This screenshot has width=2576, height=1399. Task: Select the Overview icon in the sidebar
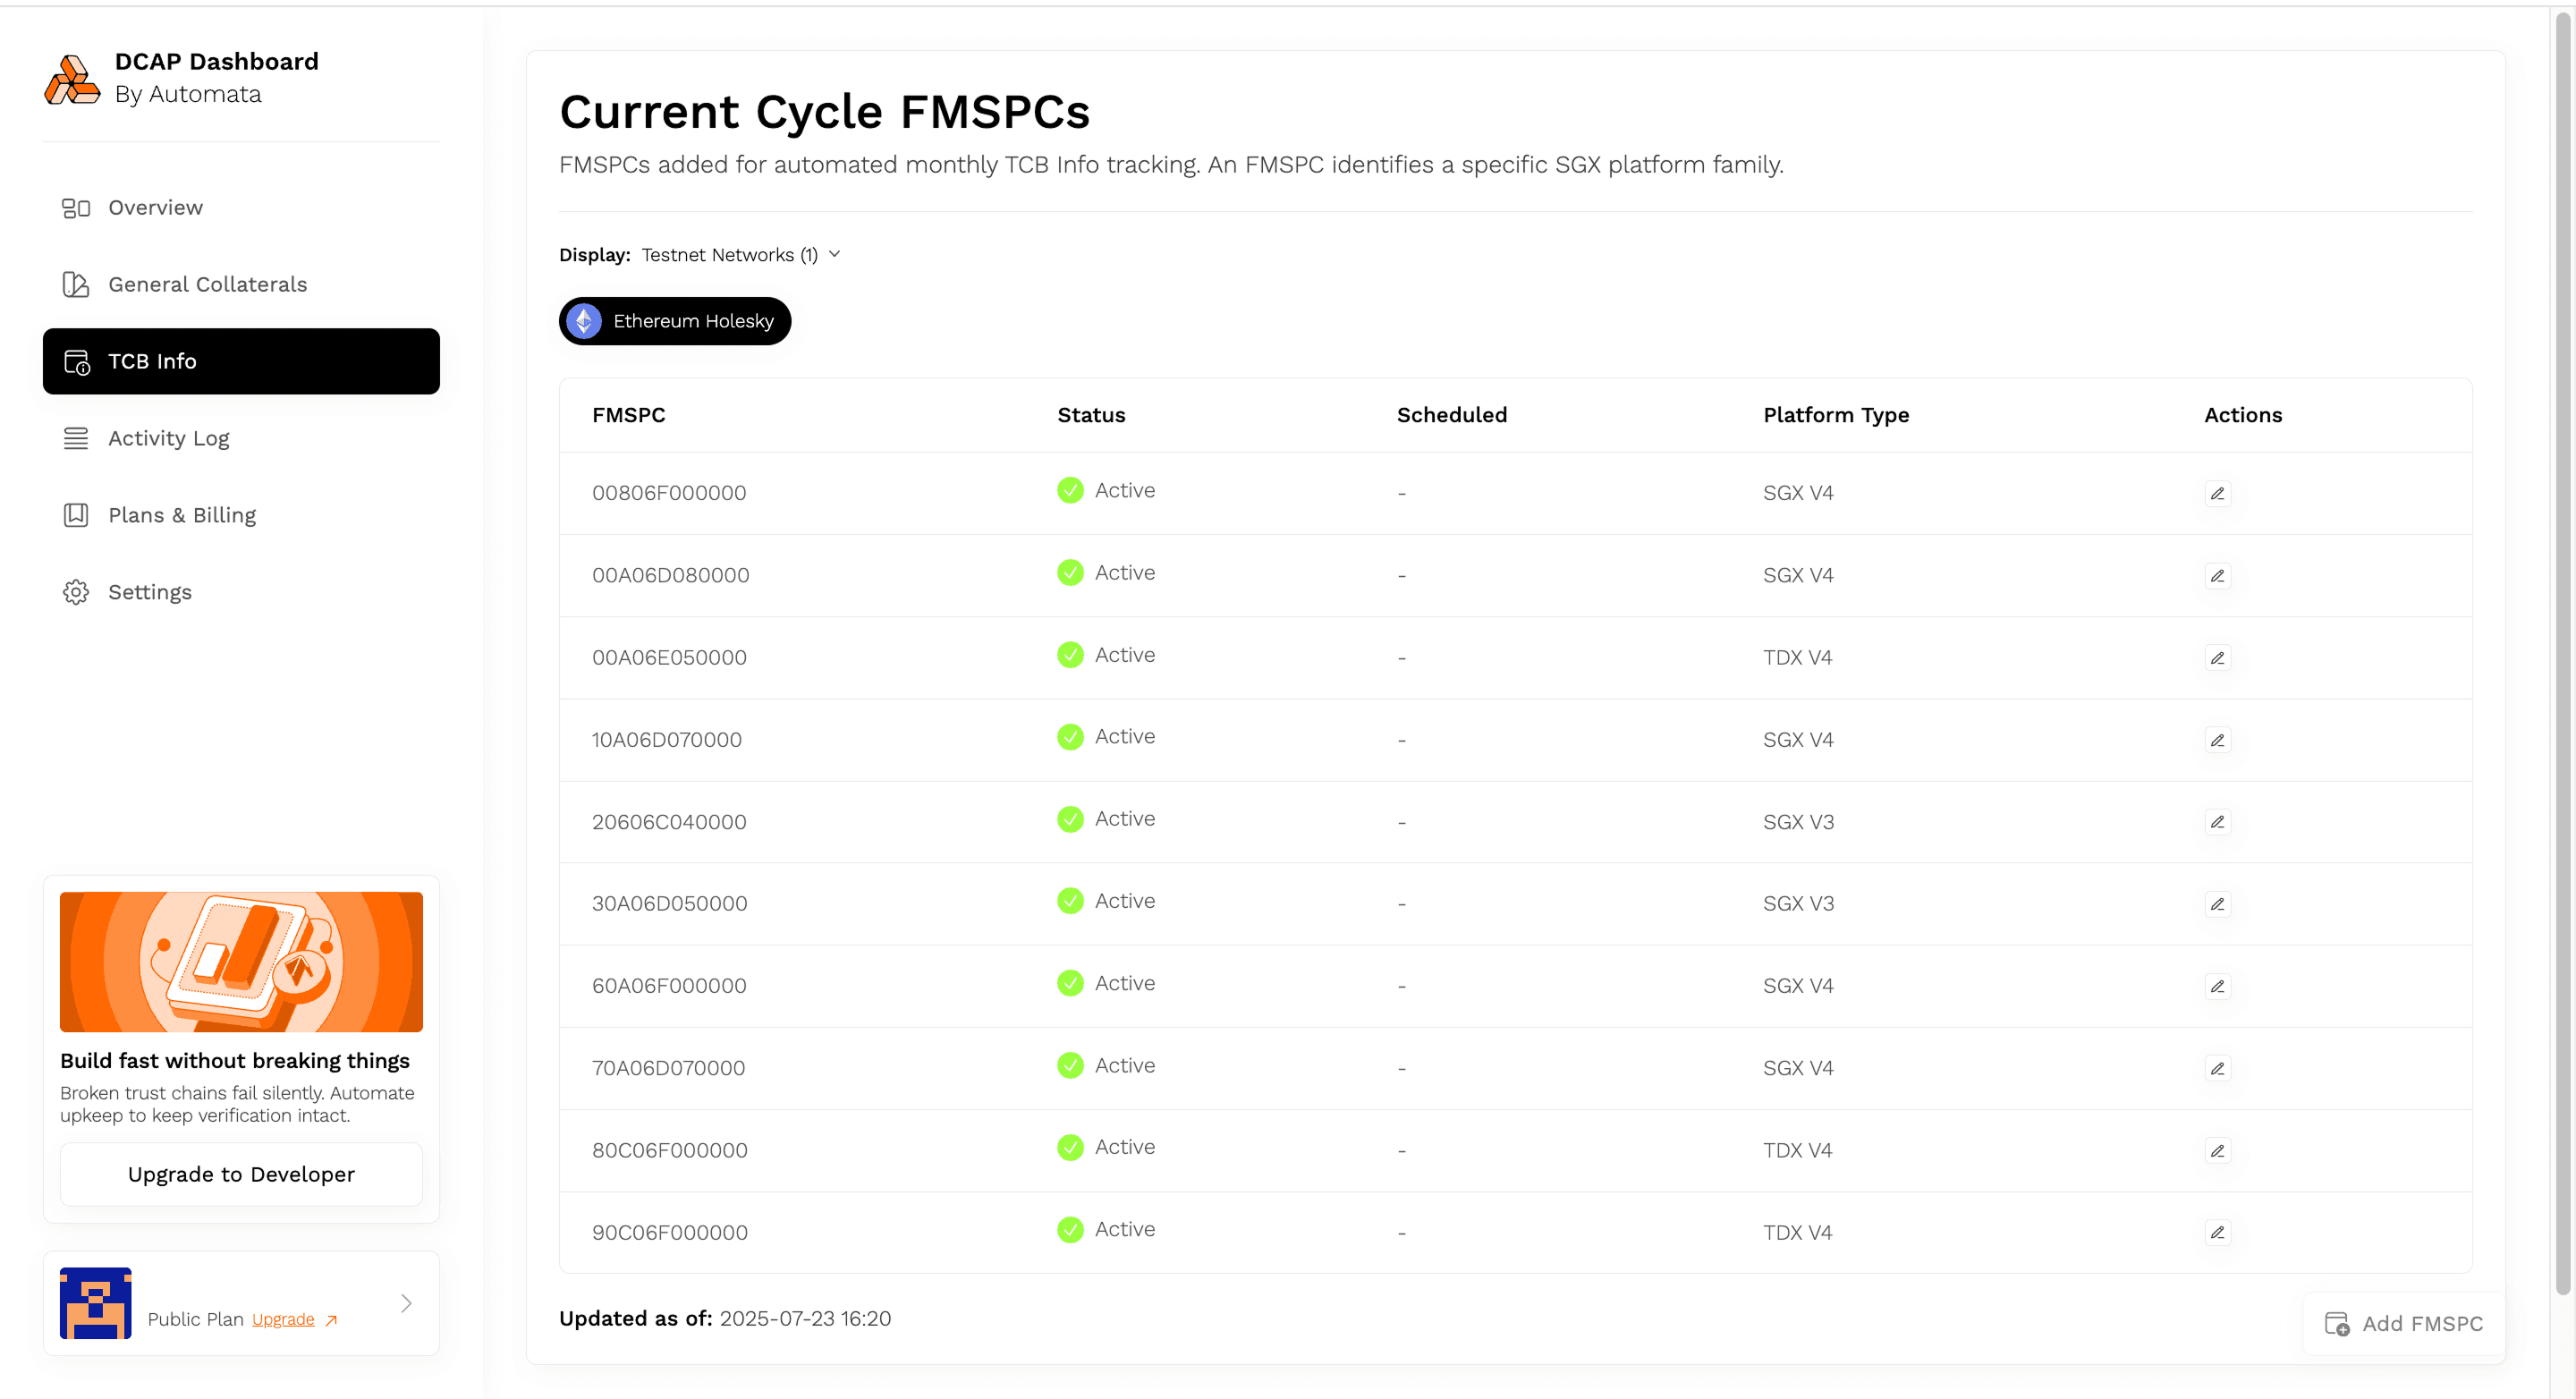tap(76, 208)
